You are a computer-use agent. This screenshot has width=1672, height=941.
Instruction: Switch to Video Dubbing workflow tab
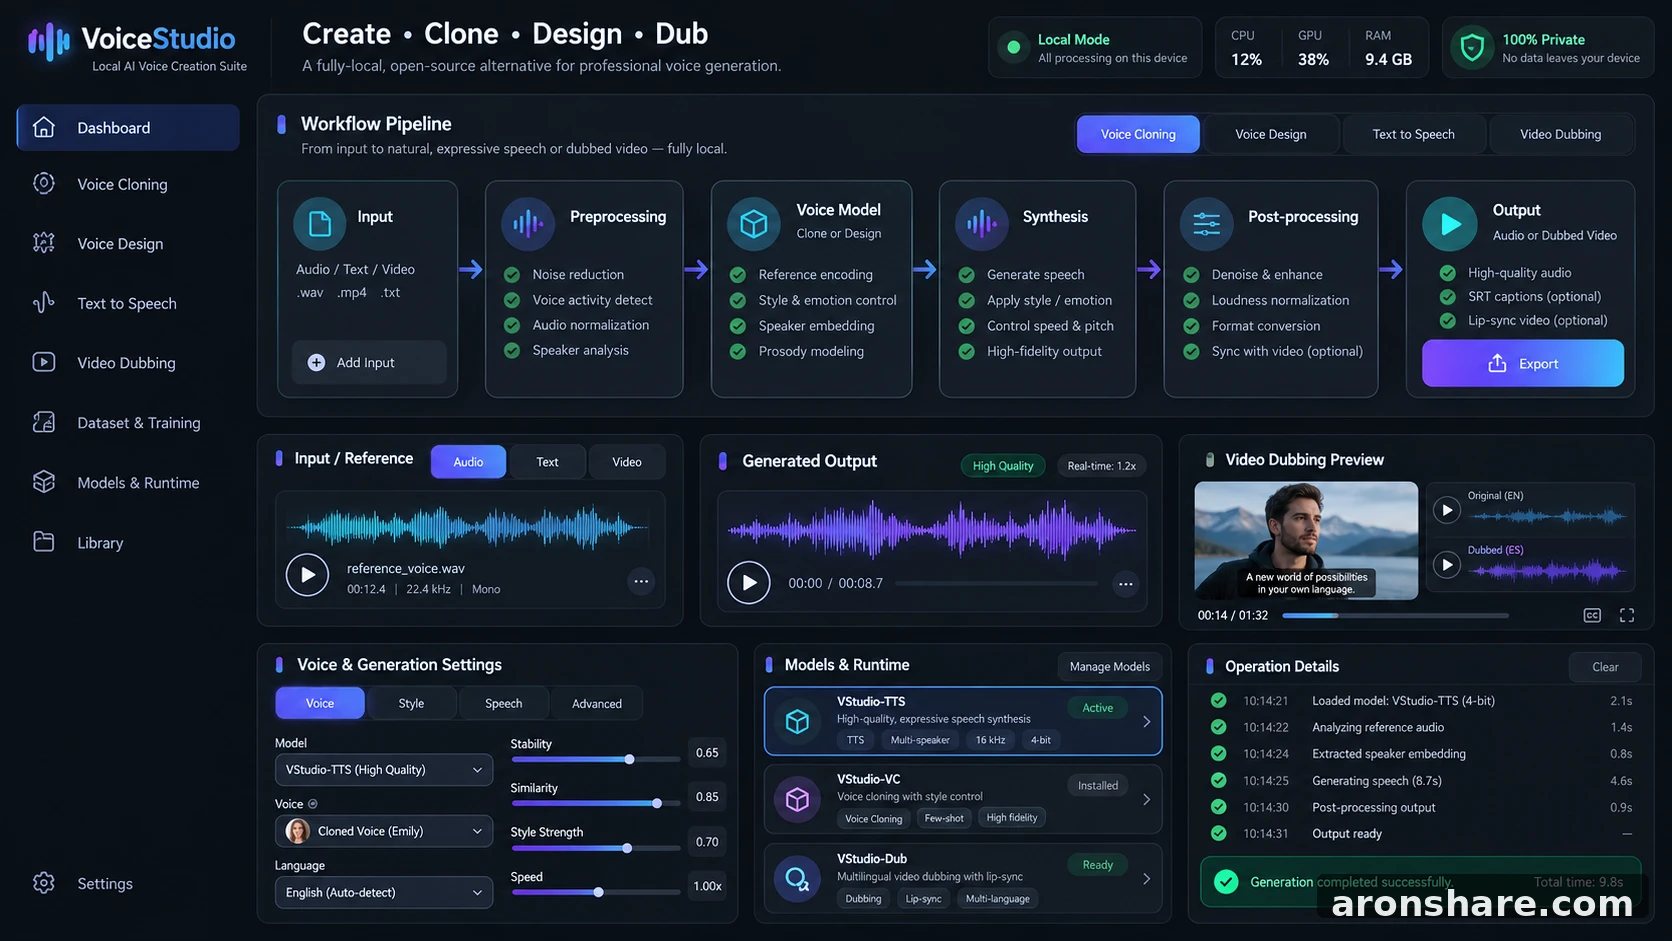(1560, 134)
